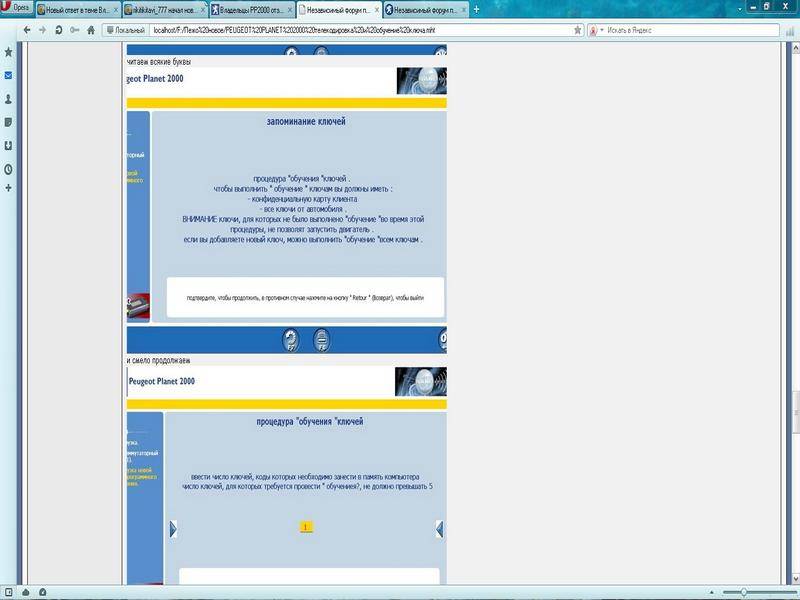This screenshot has width=800, height=600.
Task: Click the browser forward arrow
Action: pos(42,30)
